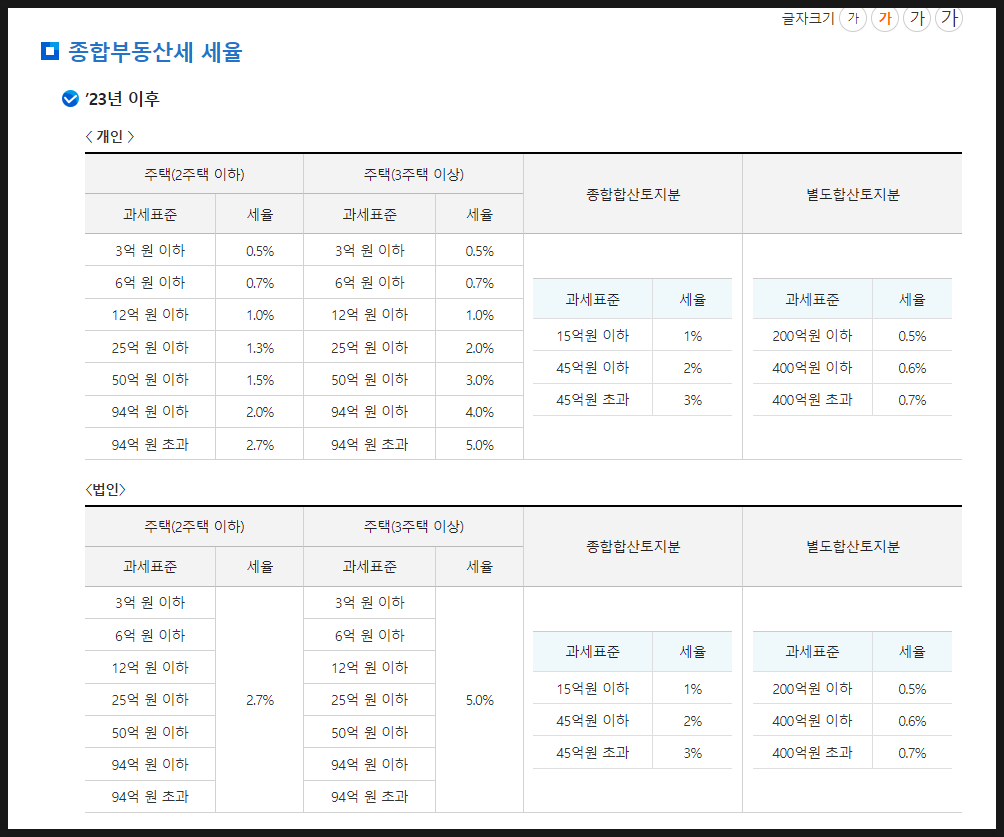1004x837 pixels.
Task: Expand the 주택(3주택 이상) column header
Action: 413,172
